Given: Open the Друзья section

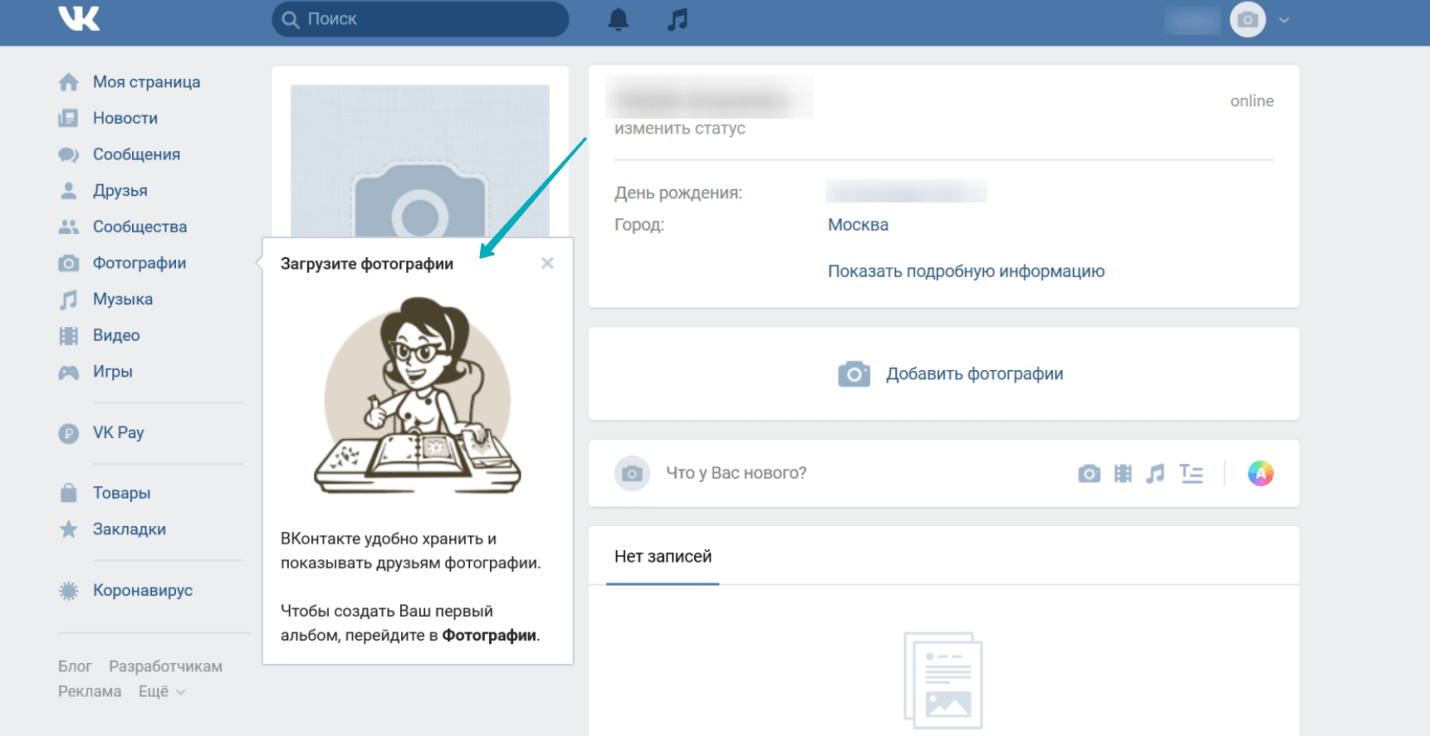Looking at the screenshot, I should click(120, 190).
